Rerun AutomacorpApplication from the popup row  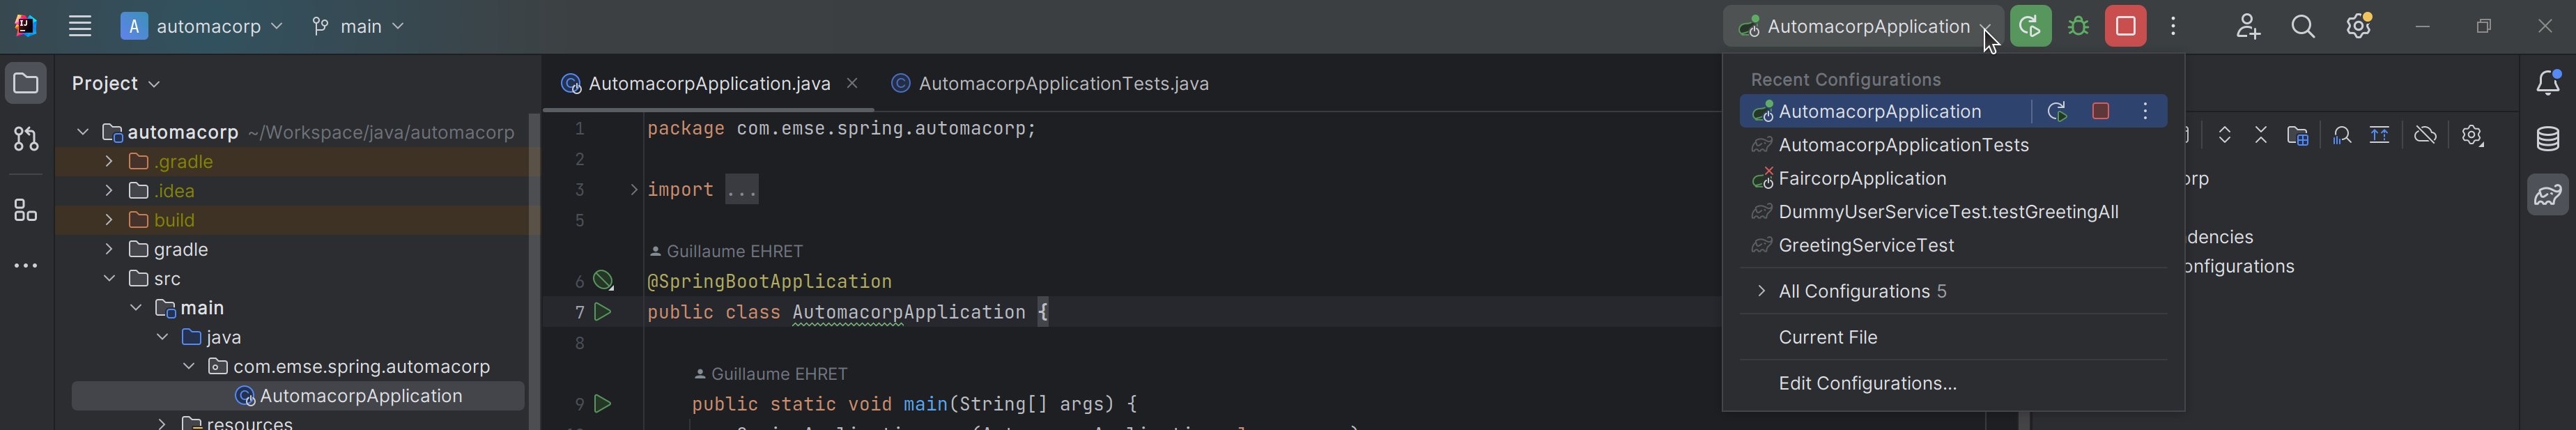pos(2056,112)
